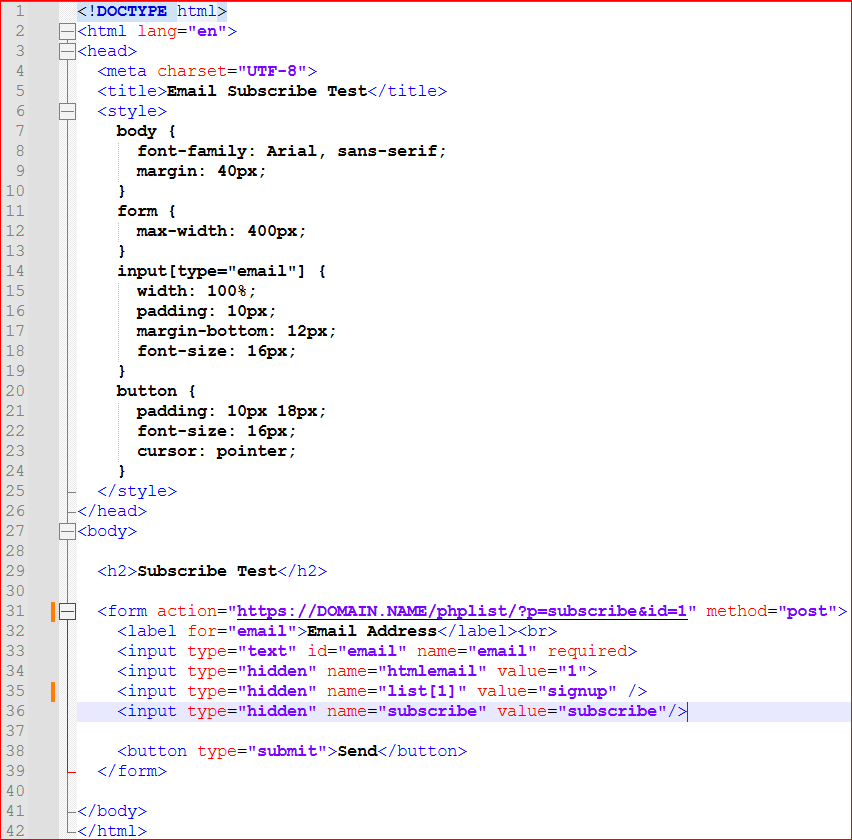This screenshot has height=840, width=852.
Task: Click the Send button text in code
Action: point(357,751)
